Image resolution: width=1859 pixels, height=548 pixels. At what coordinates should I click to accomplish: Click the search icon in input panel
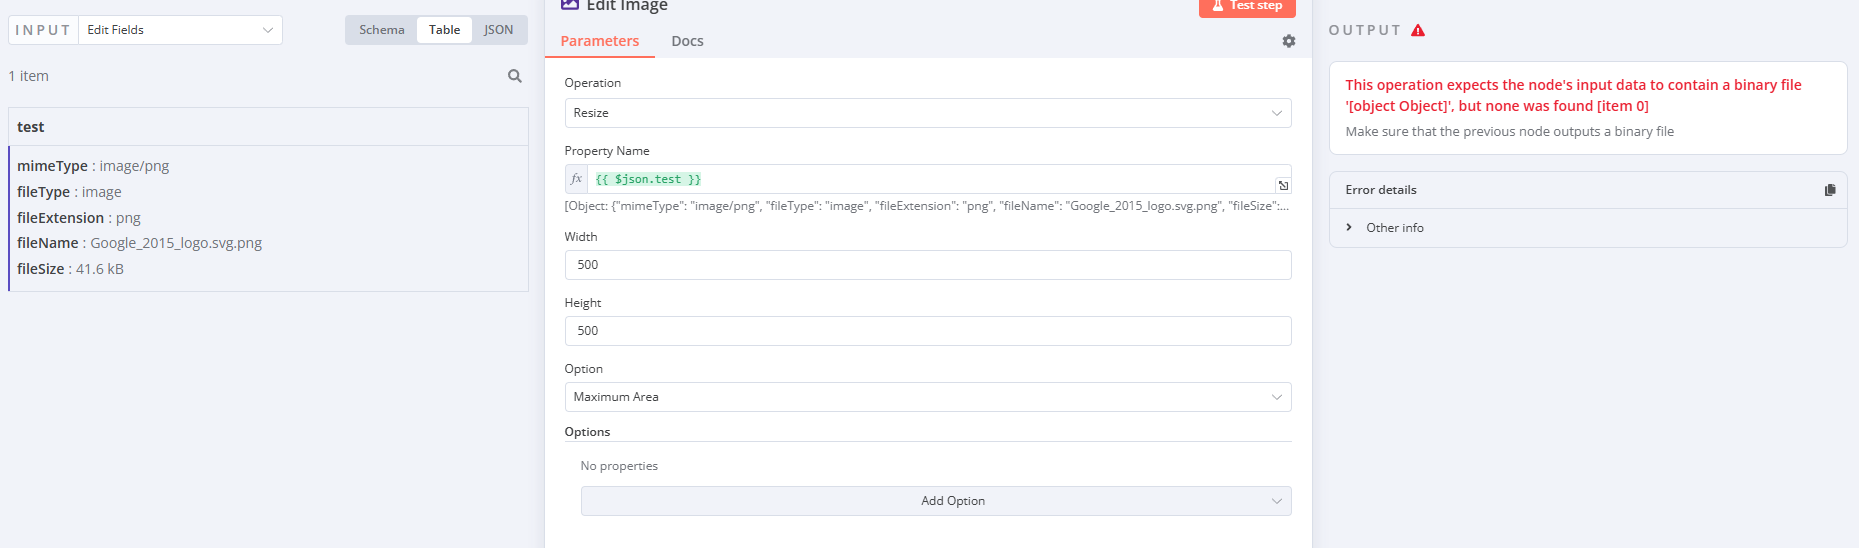click(515, 76)
